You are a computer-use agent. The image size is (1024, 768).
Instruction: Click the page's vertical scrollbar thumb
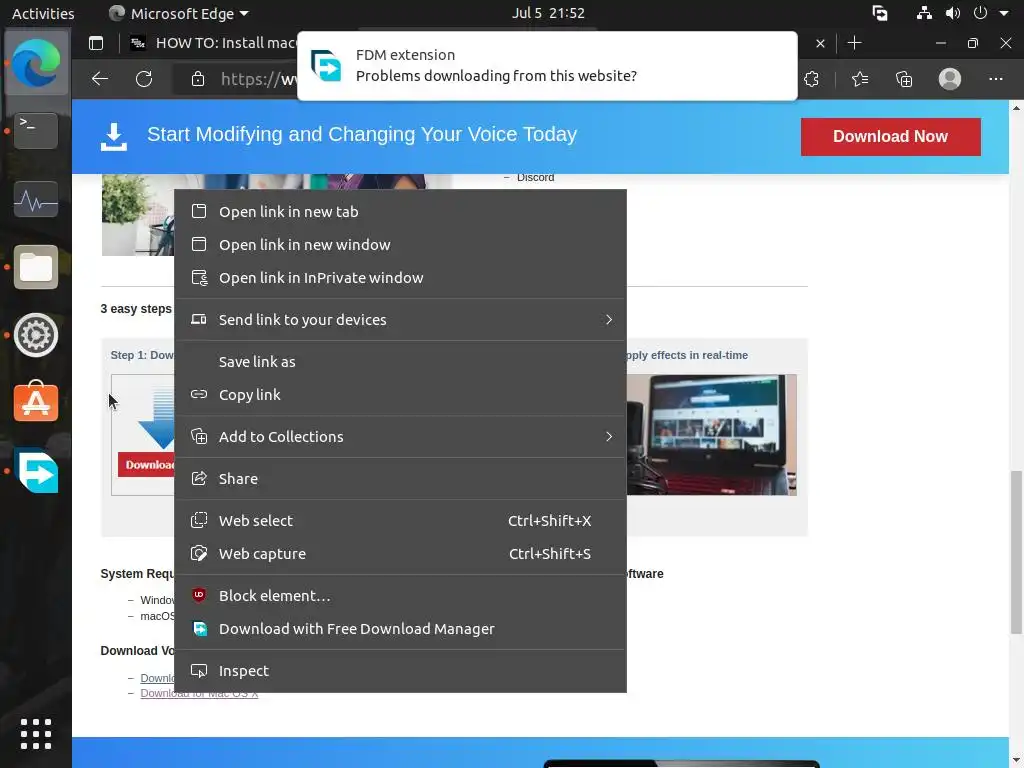tap(1016, 552)
